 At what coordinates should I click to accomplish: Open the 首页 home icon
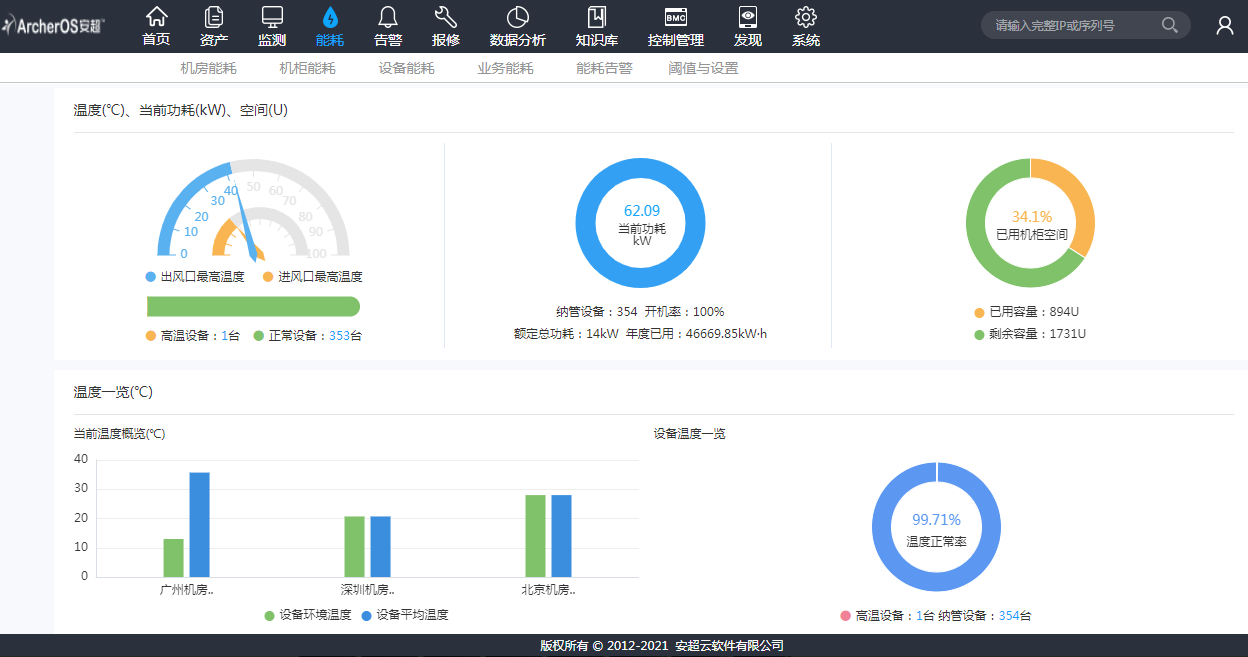[156, 17]
